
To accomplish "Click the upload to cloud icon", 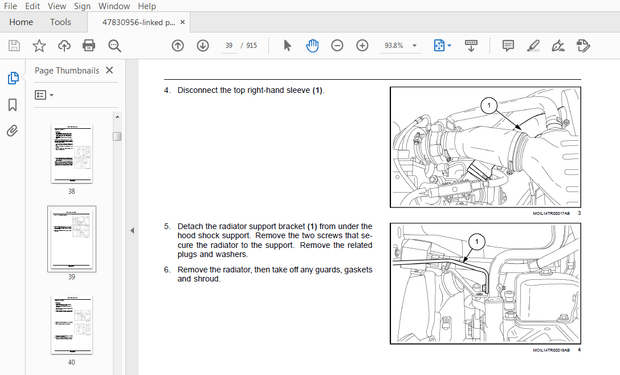I will [x=64, y=46].
